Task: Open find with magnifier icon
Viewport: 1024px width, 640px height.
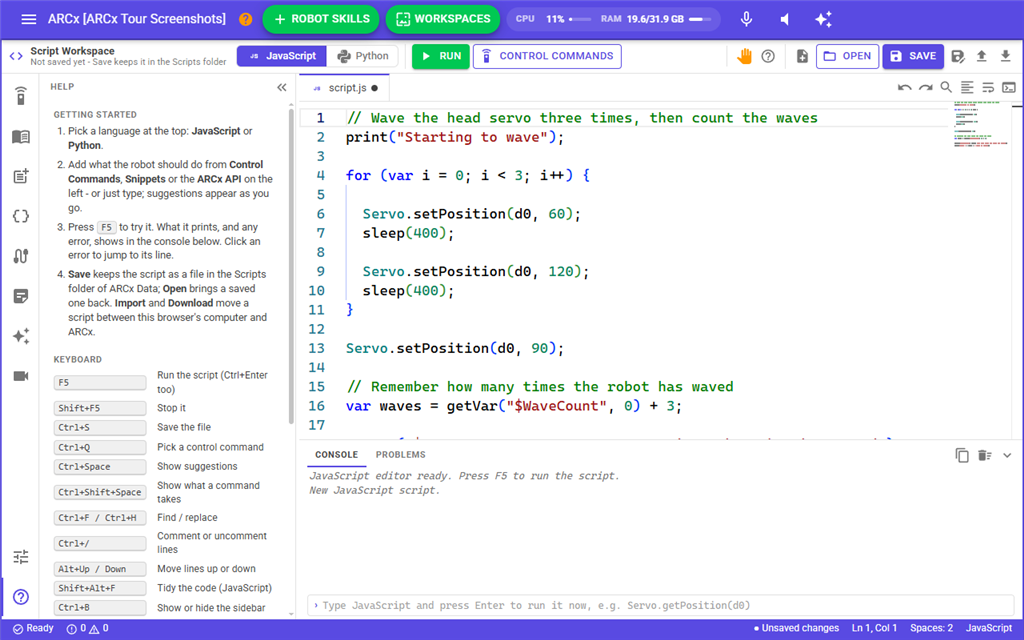Action: coord(946,87)
